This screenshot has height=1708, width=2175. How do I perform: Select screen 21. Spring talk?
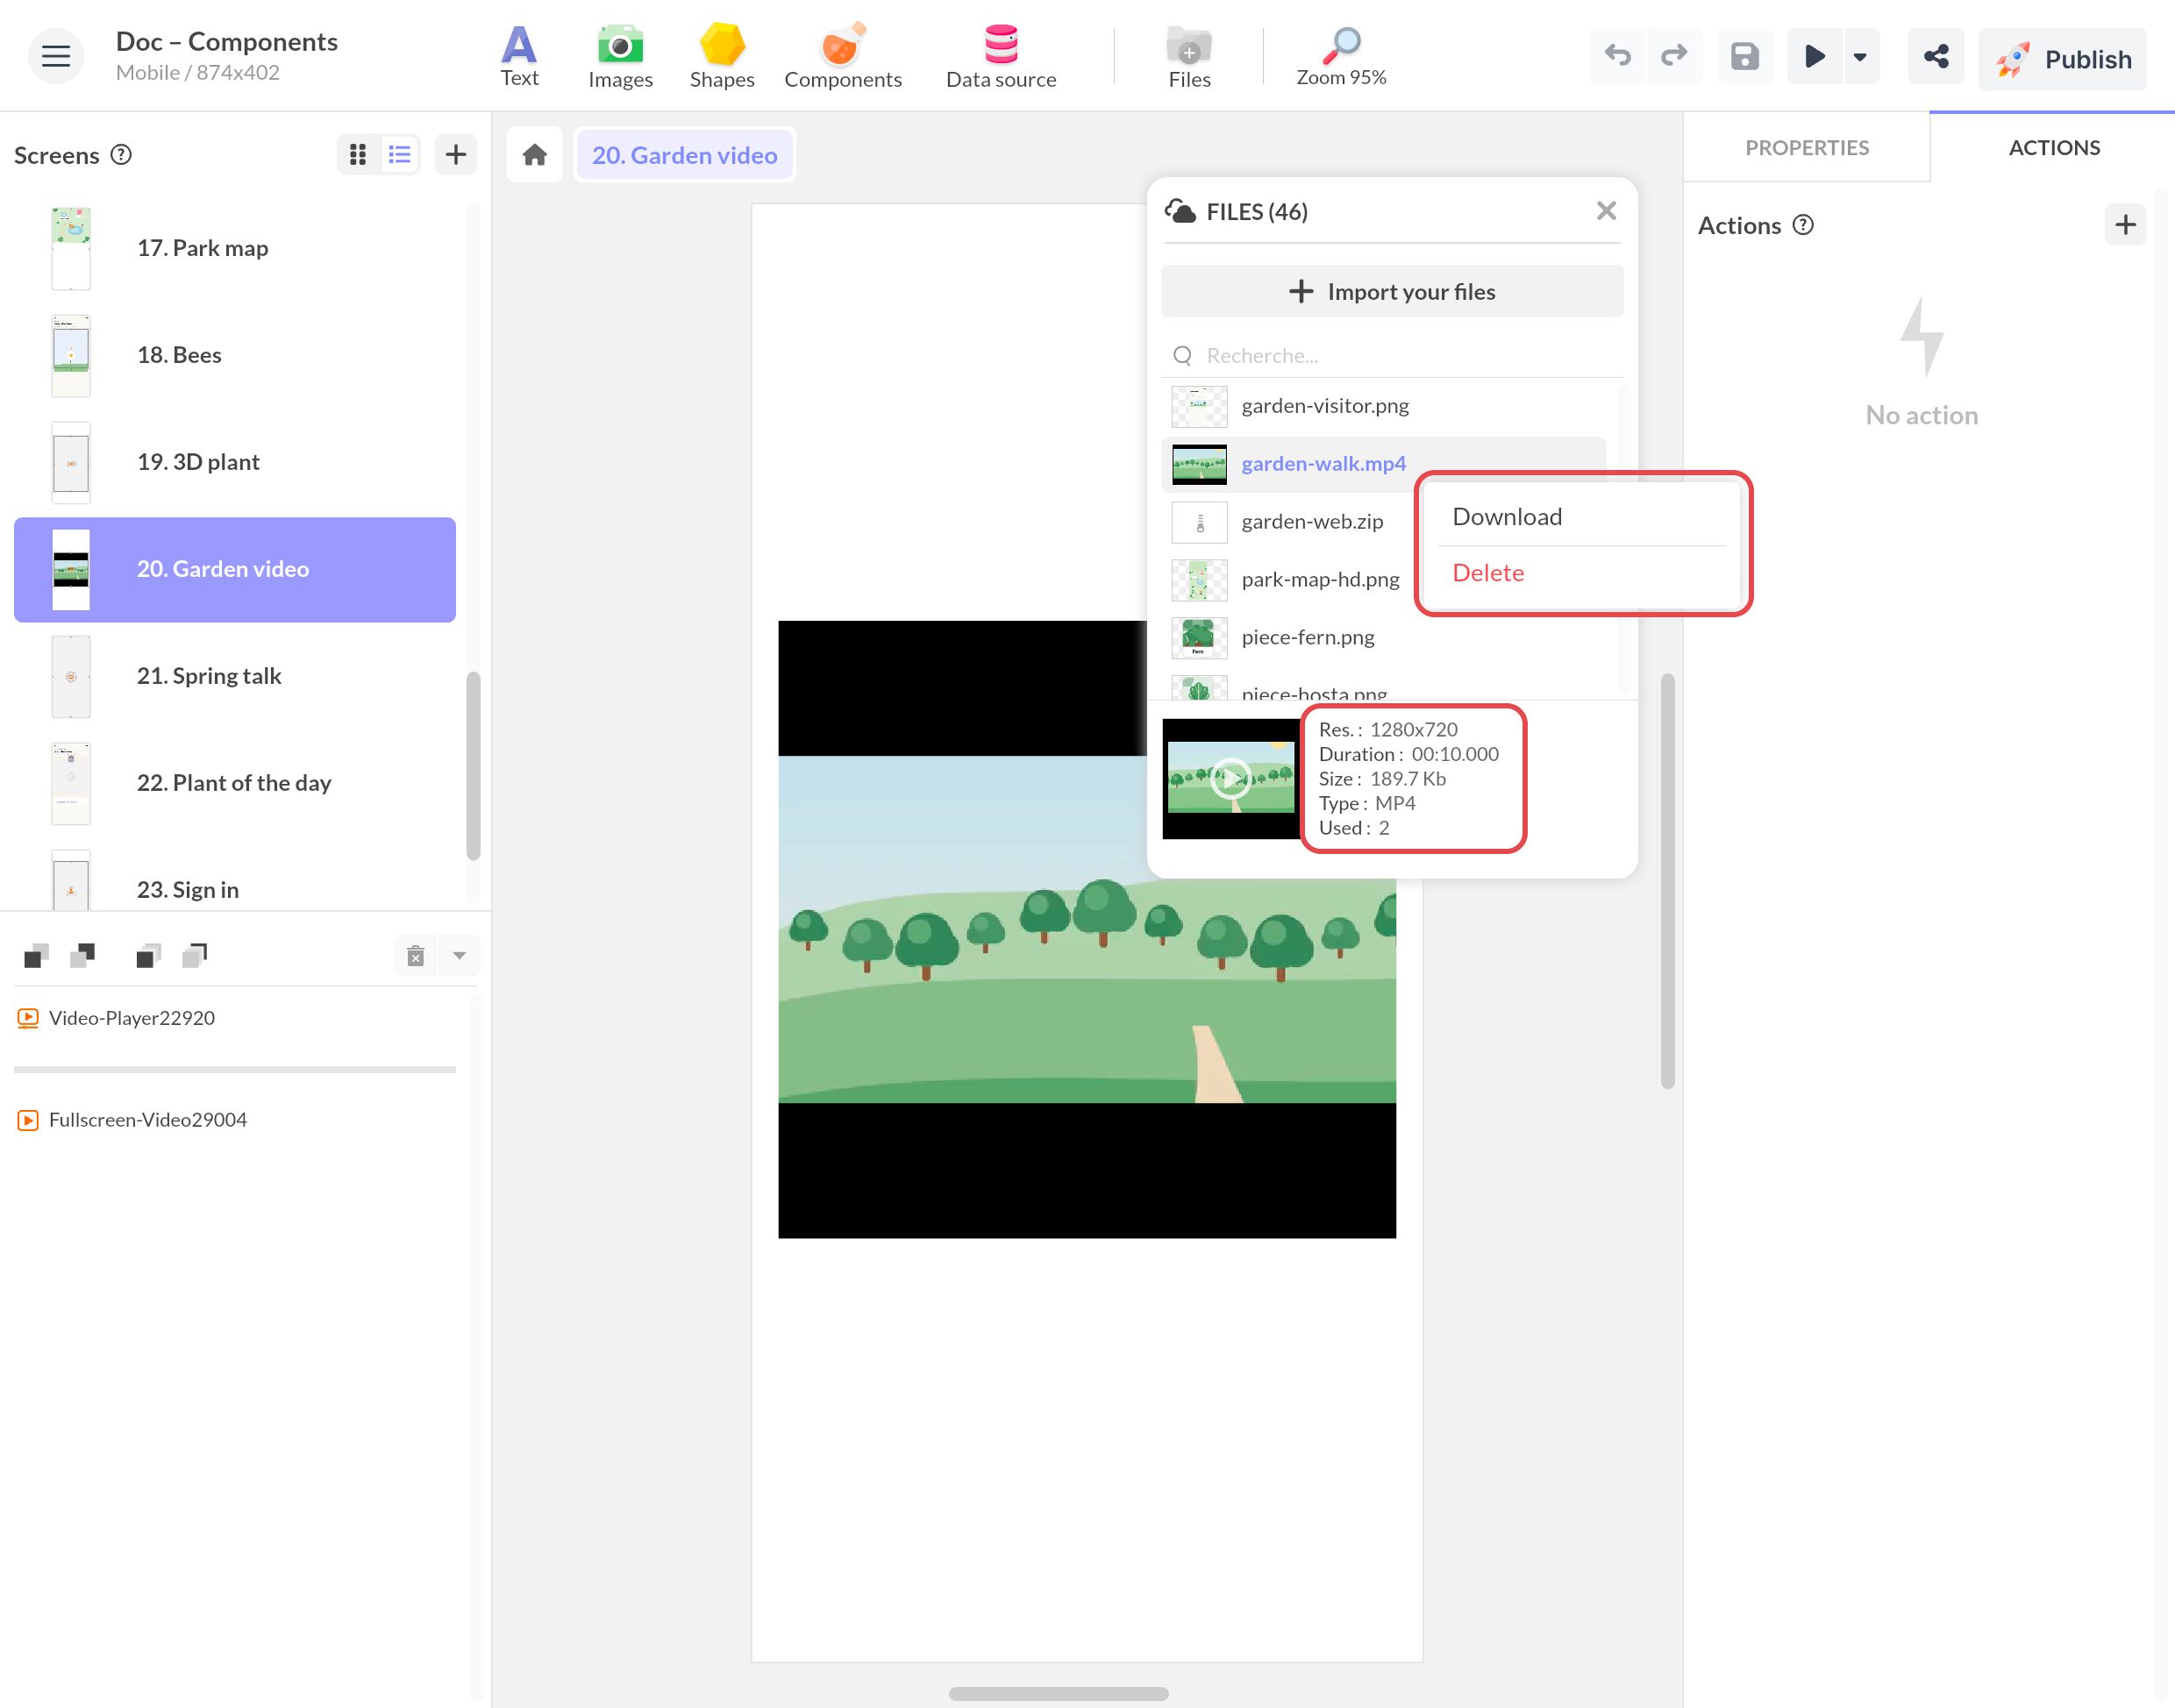coord(235,676)
